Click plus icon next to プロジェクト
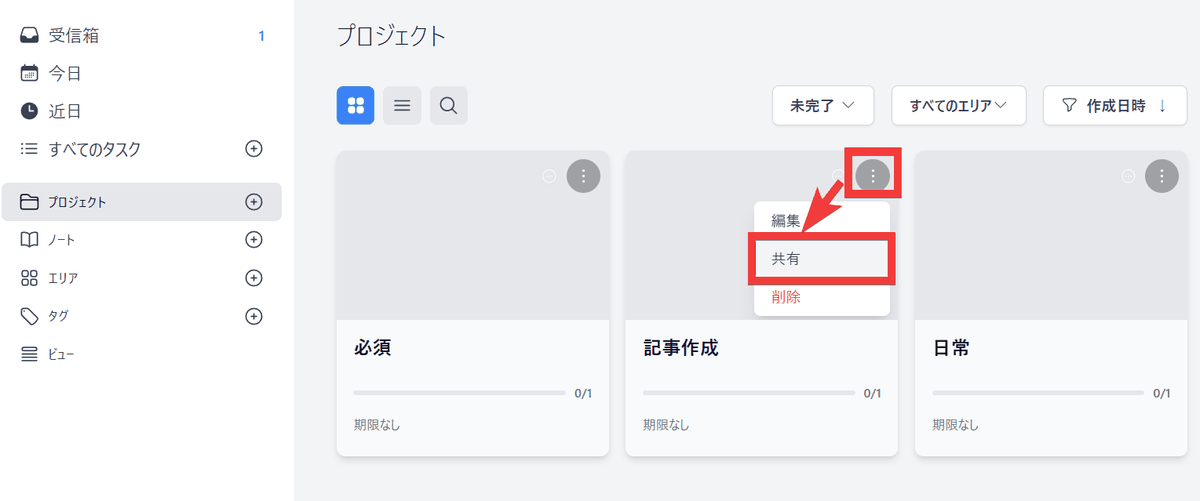This screenshot has height=501, width=1200. 254,202
